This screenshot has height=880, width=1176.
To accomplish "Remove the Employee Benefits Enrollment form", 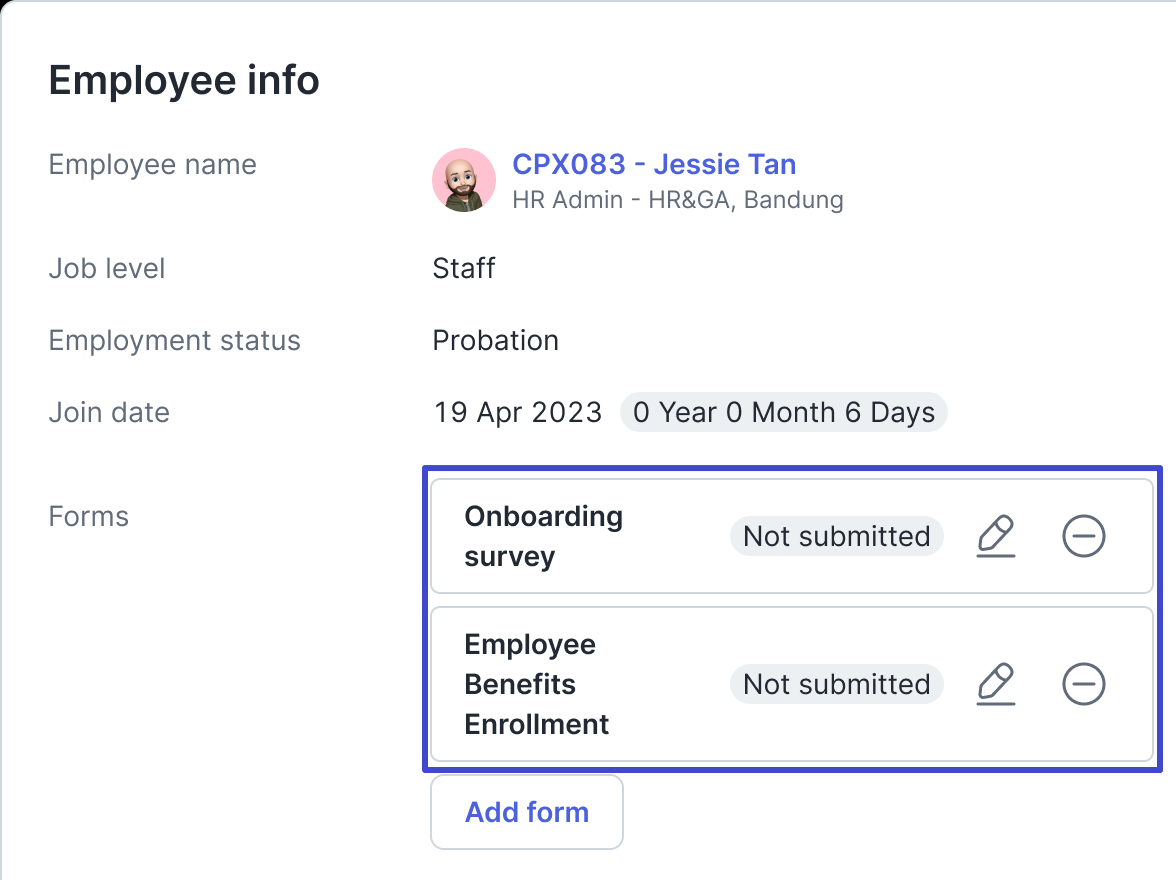I will (1083, 685).
